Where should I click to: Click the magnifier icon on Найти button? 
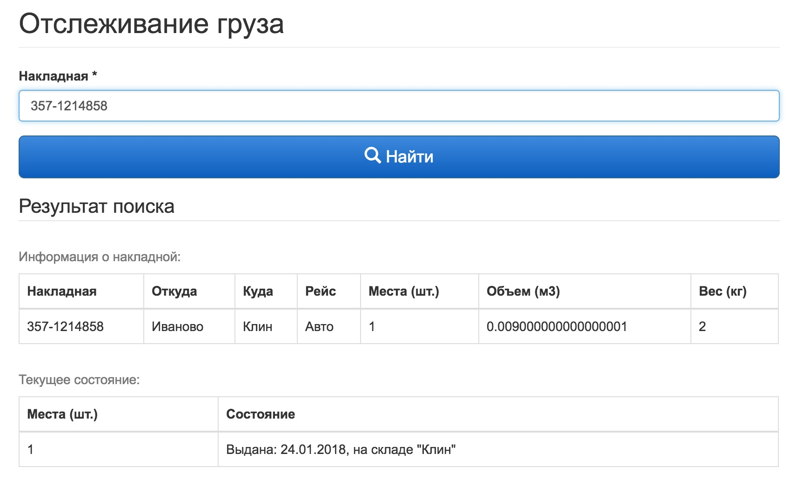click(372, 155)
